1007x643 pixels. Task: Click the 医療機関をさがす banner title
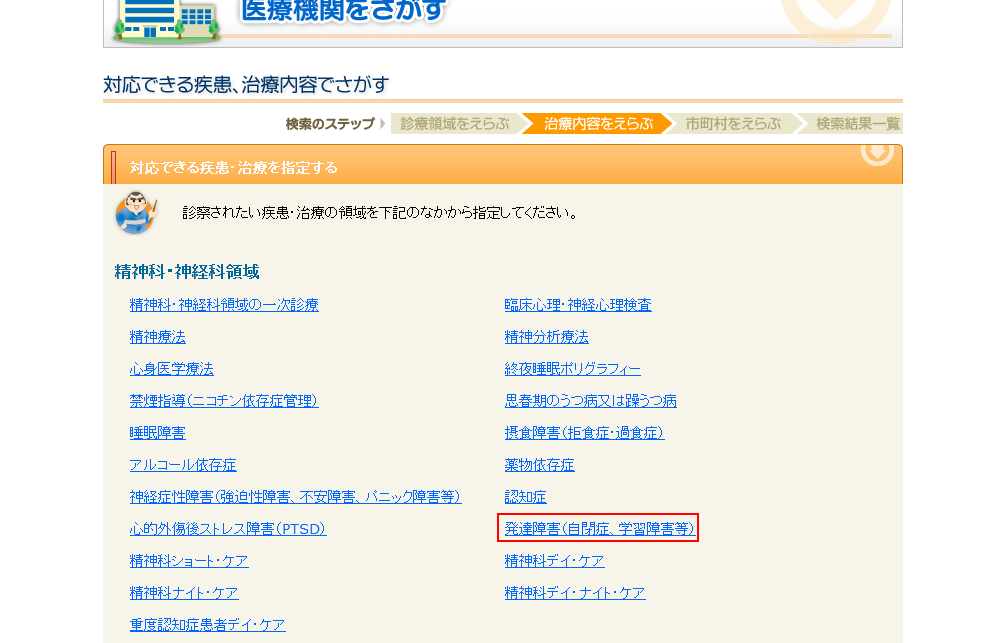[x=343, y=11]
